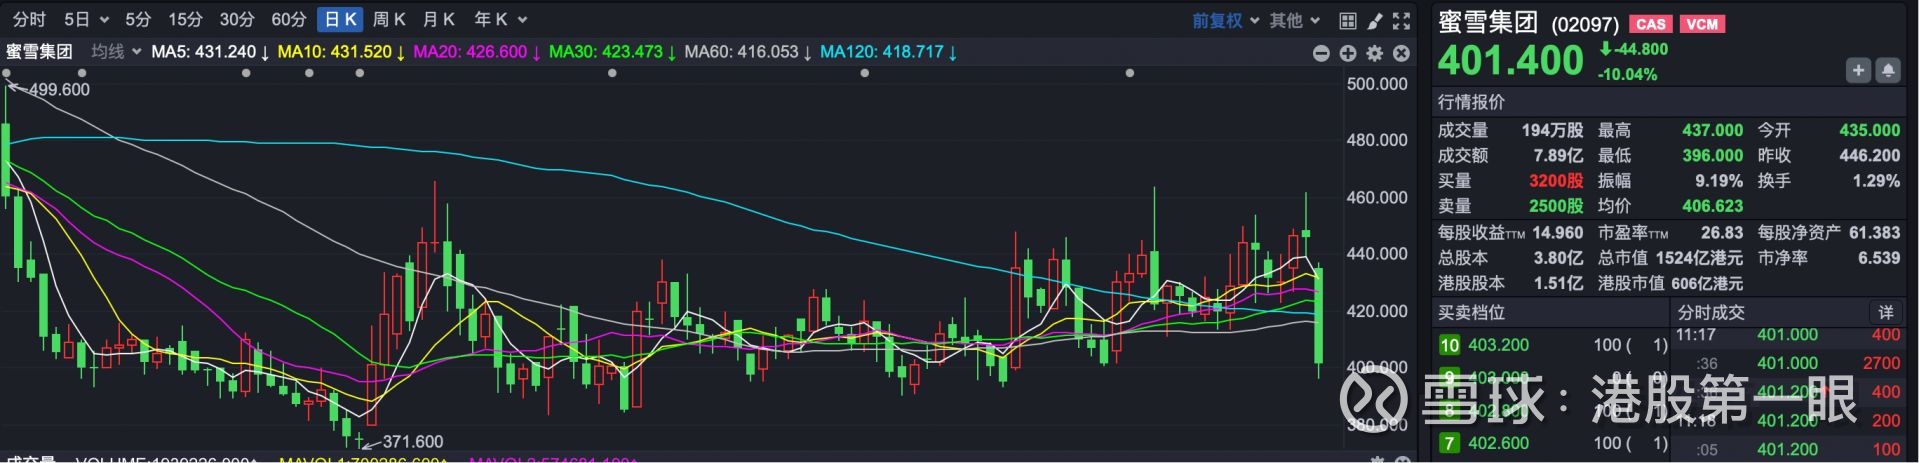
Task: Open the 其他 dropdown menu
Action: (1295, 20)
